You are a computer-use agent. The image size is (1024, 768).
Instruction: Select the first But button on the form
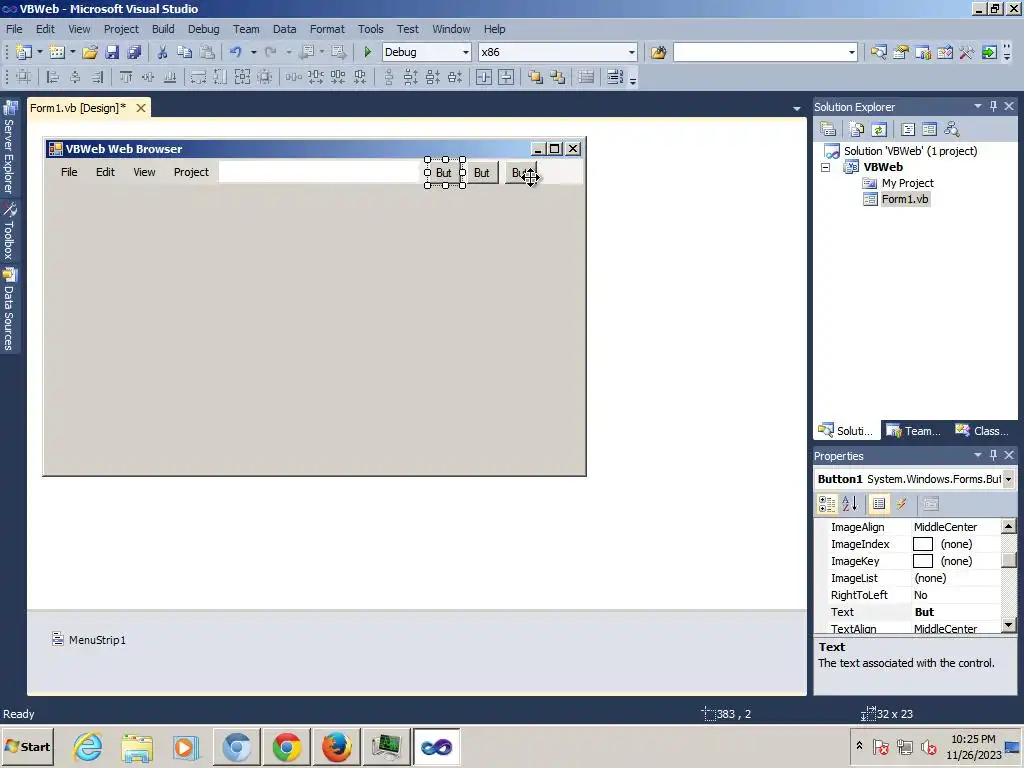(445, 173)
